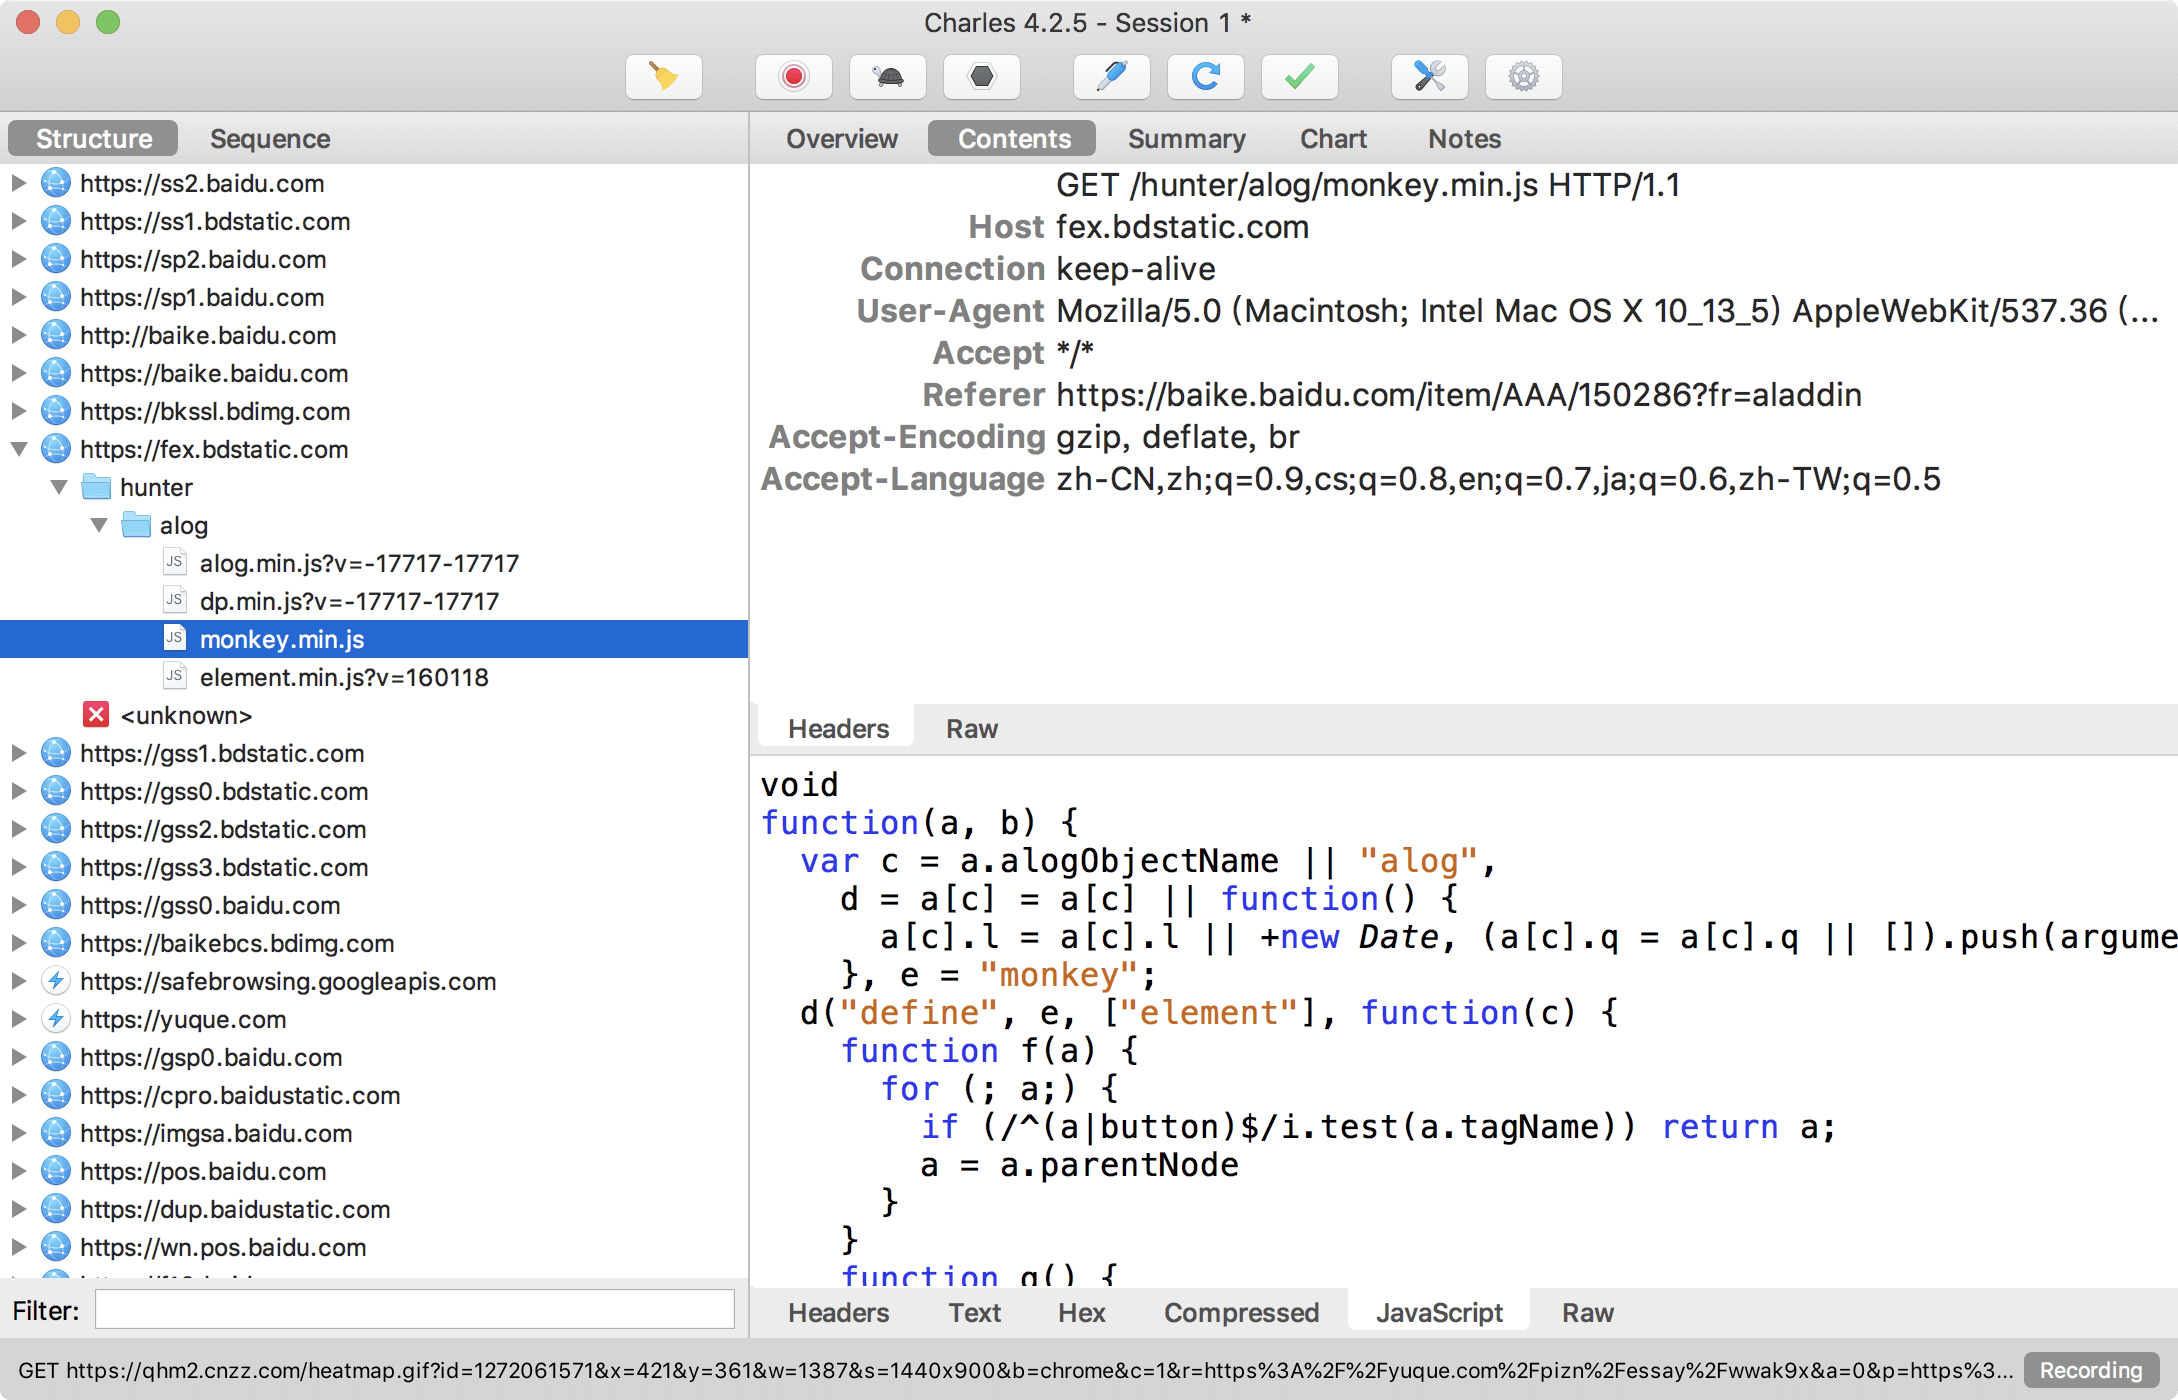Collapse the fex.bdstatic.com host node
This screenshot has width=2178, height=1400.
[x=19, y=449]
